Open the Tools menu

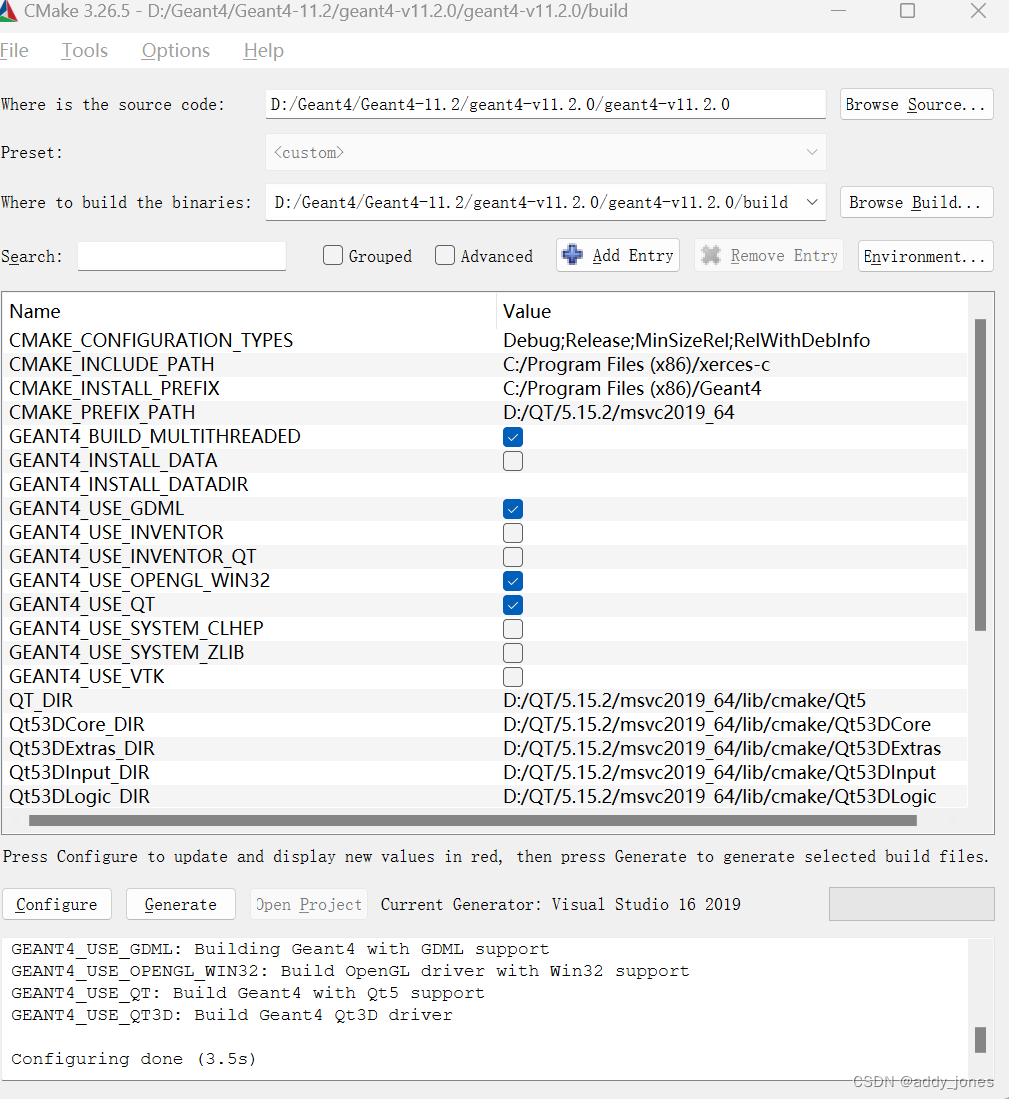click(85, 50)
